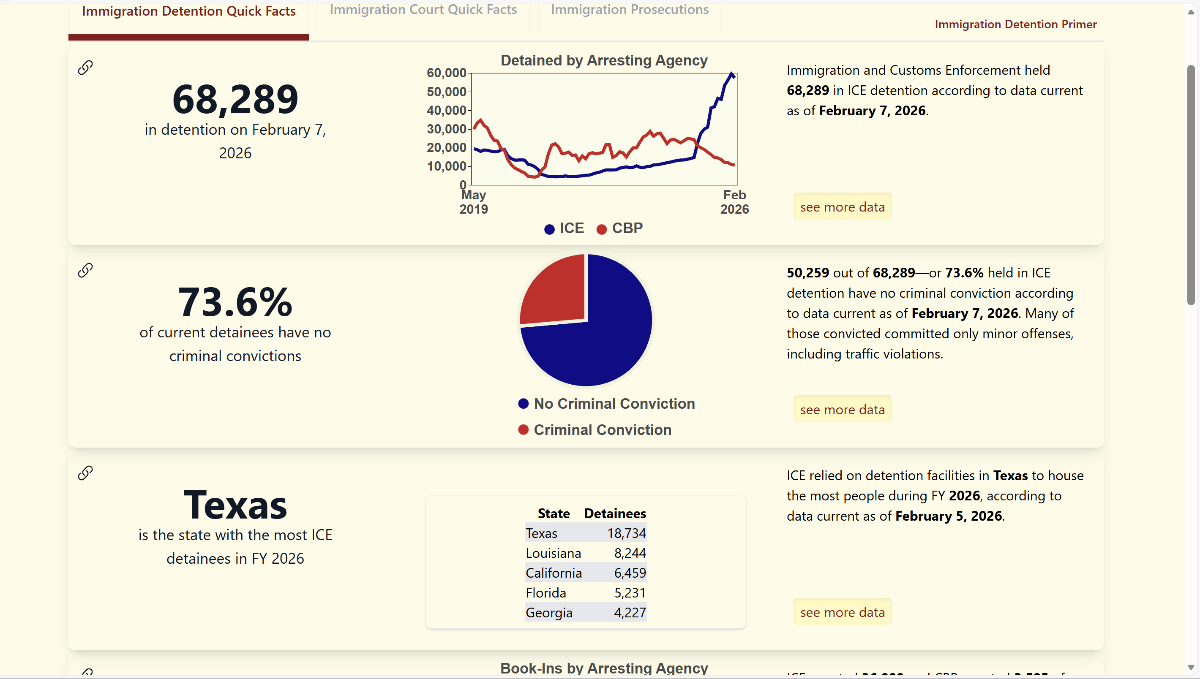Click see more data for detention total

(842, 207)
